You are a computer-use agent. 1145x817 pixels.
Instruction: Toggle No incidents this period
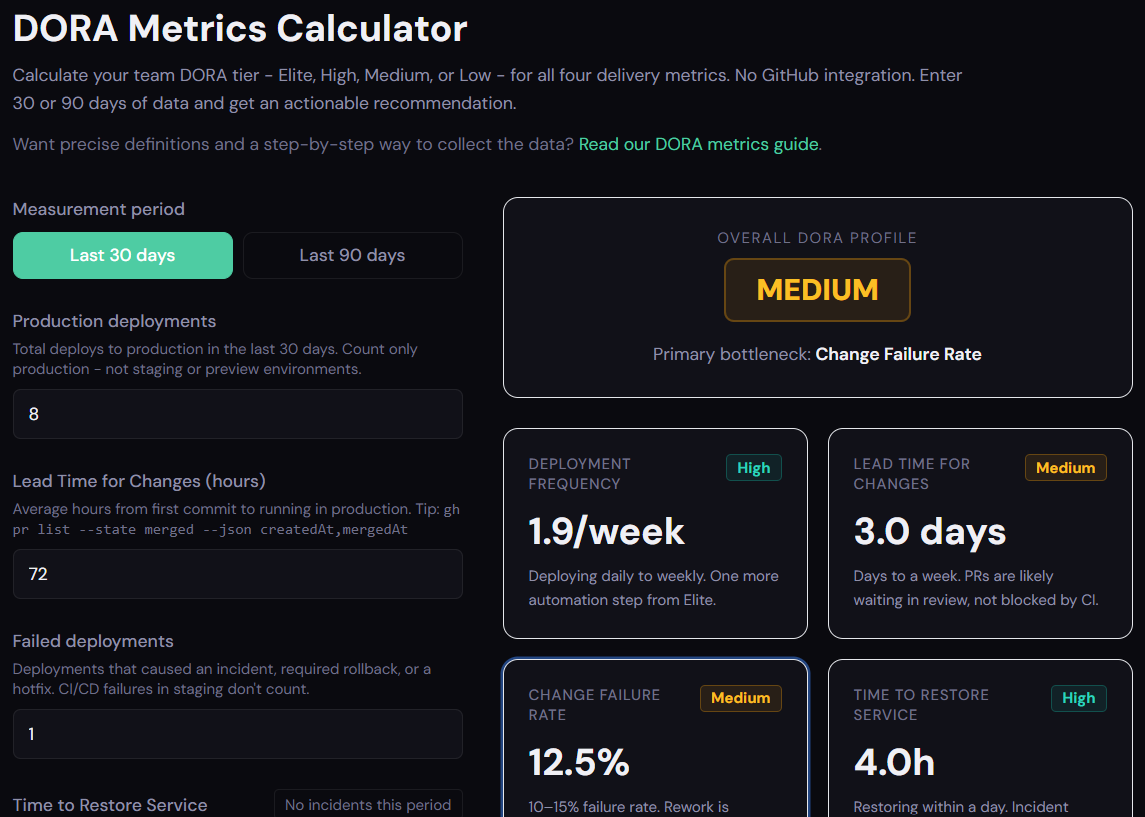(368, 804)
